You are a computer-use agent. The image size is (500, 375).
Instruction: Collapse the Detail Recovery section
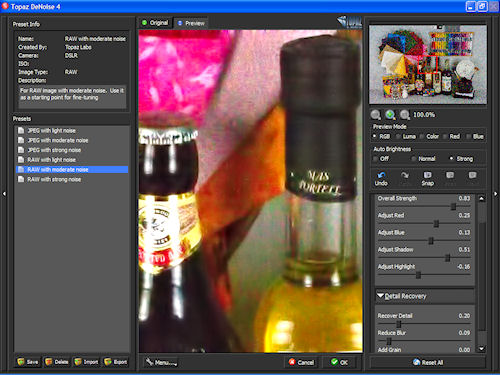click(x=380, y=296)
